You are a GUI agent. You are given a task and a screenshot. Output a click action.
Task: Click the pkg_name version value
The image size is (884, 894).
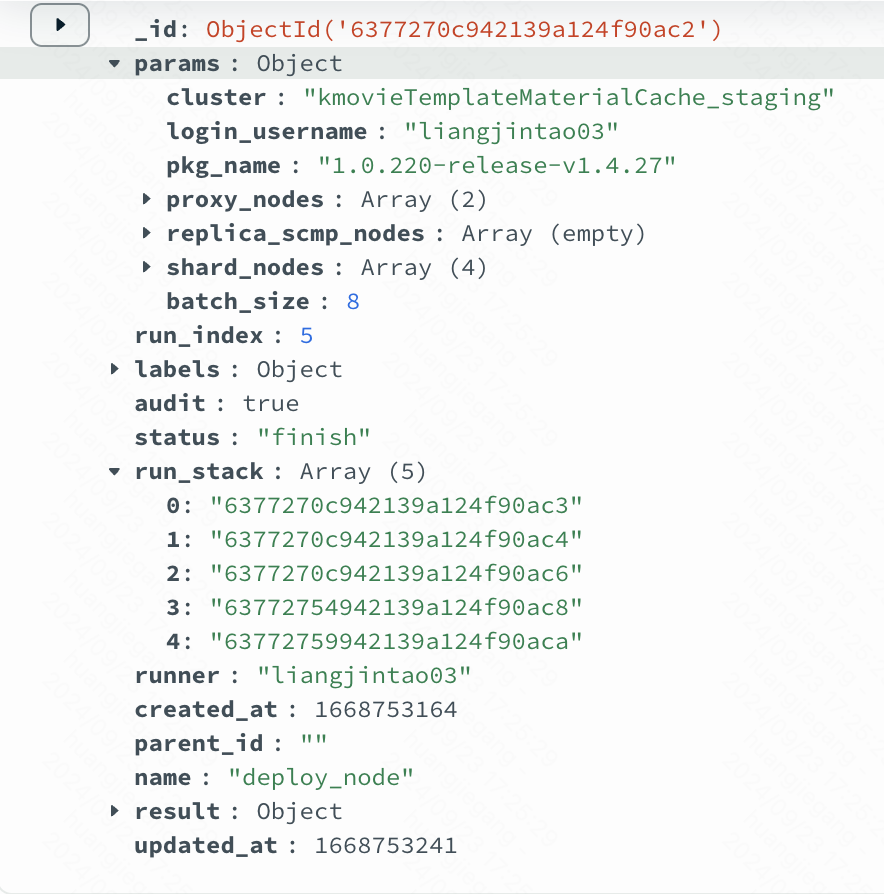click(x=496, y=166)
